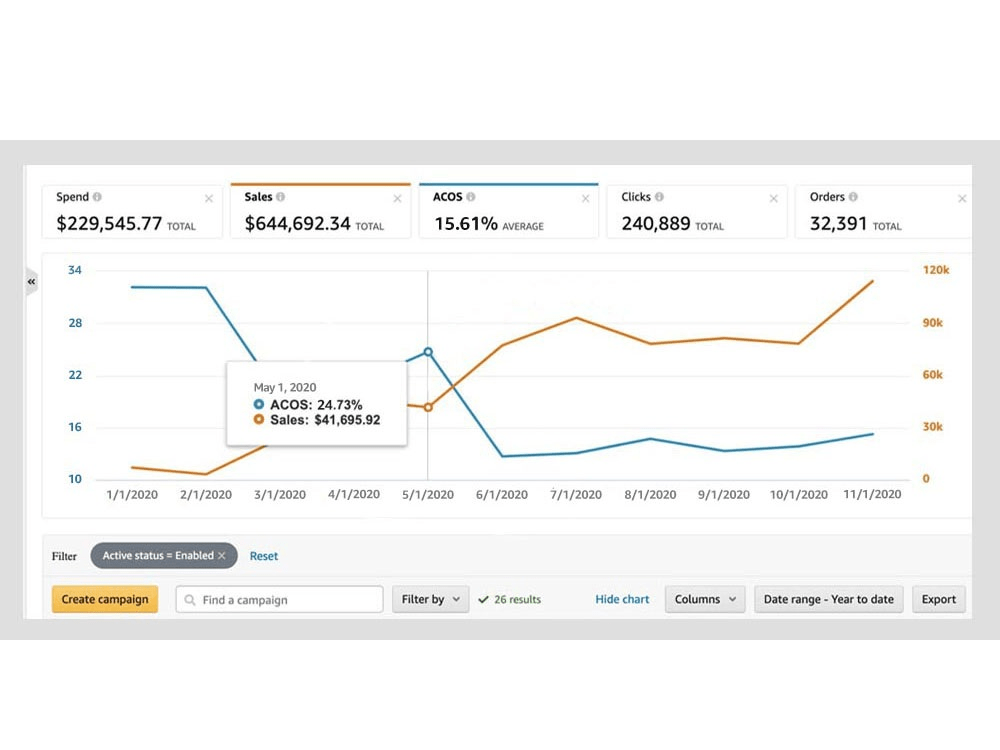Image resolution: width=1000 pixels, height=750 pixels.
Task: Click the info icon next to Clicks
Action: [x=659, y=197]
